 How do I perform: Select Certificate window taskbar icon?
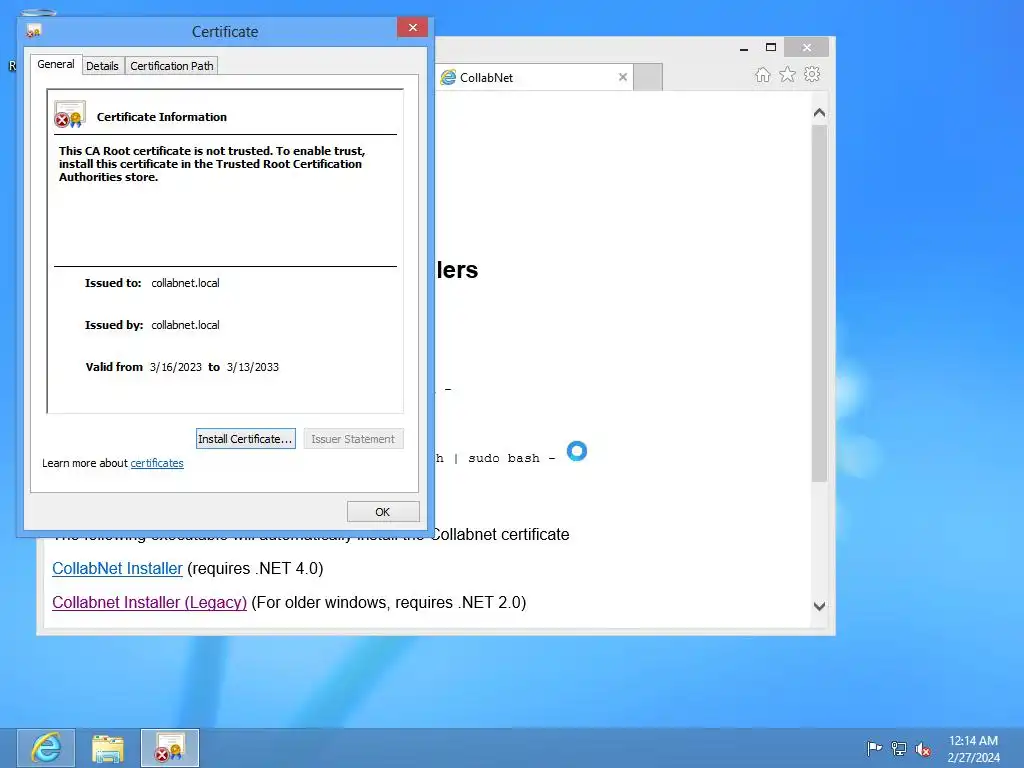[x=170, y=748]
